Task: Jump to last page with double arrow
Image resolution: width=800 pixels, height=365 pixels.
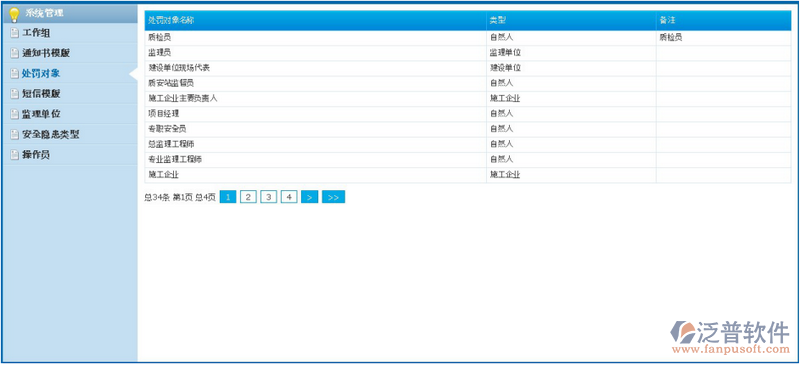Action: (x=333, y=197)
